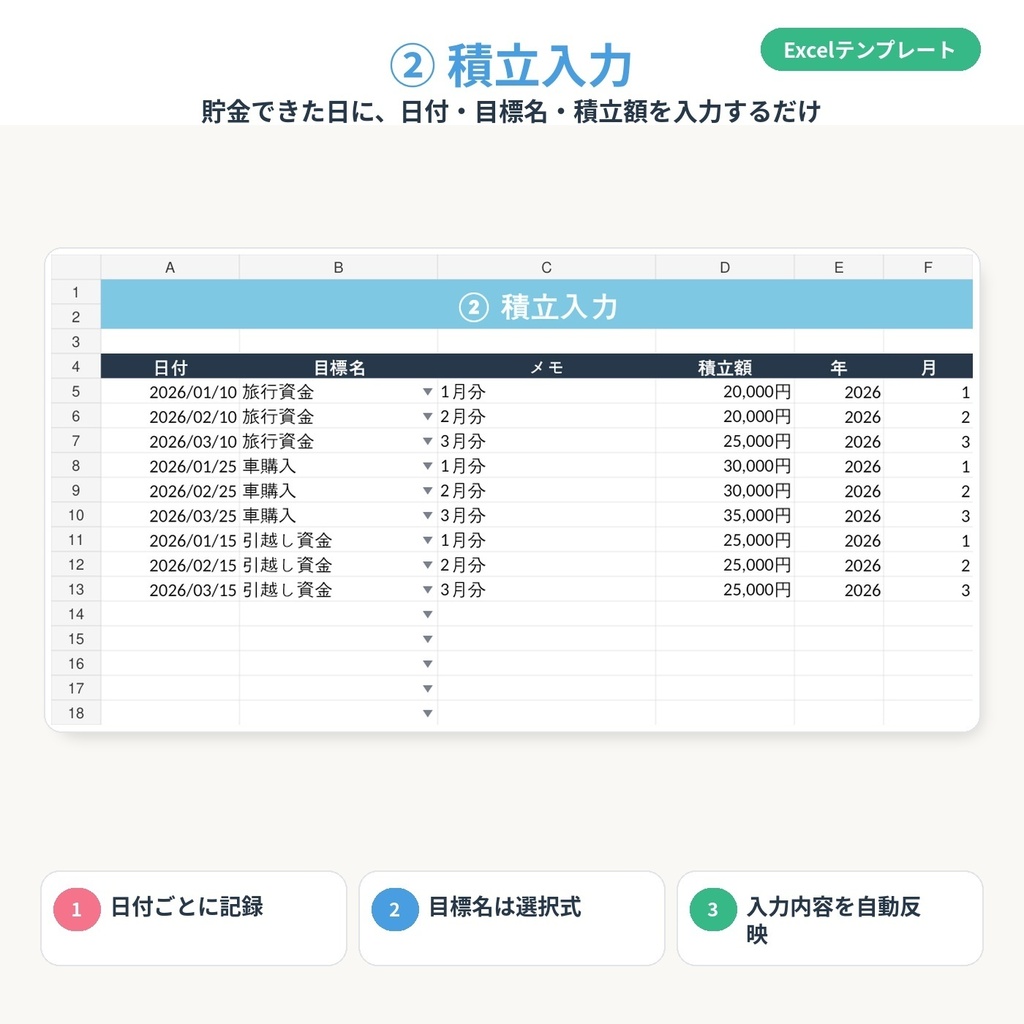
Task: Open the 目標名 dropdown for 2026/02/10
Action: tap(428, 417)
